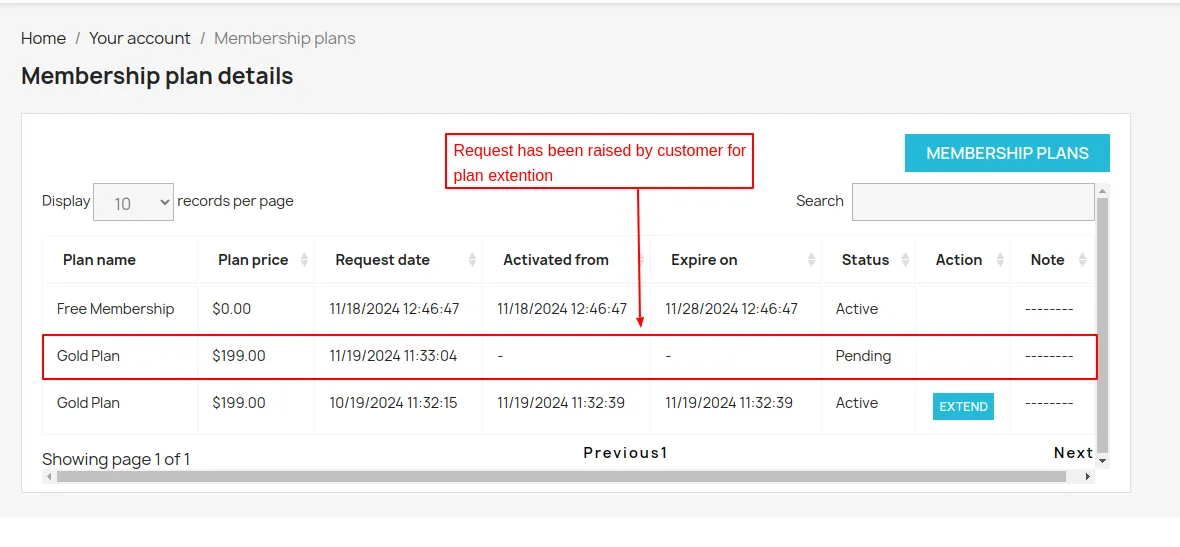Sort by Plan price column

click(x=253, y=260)
